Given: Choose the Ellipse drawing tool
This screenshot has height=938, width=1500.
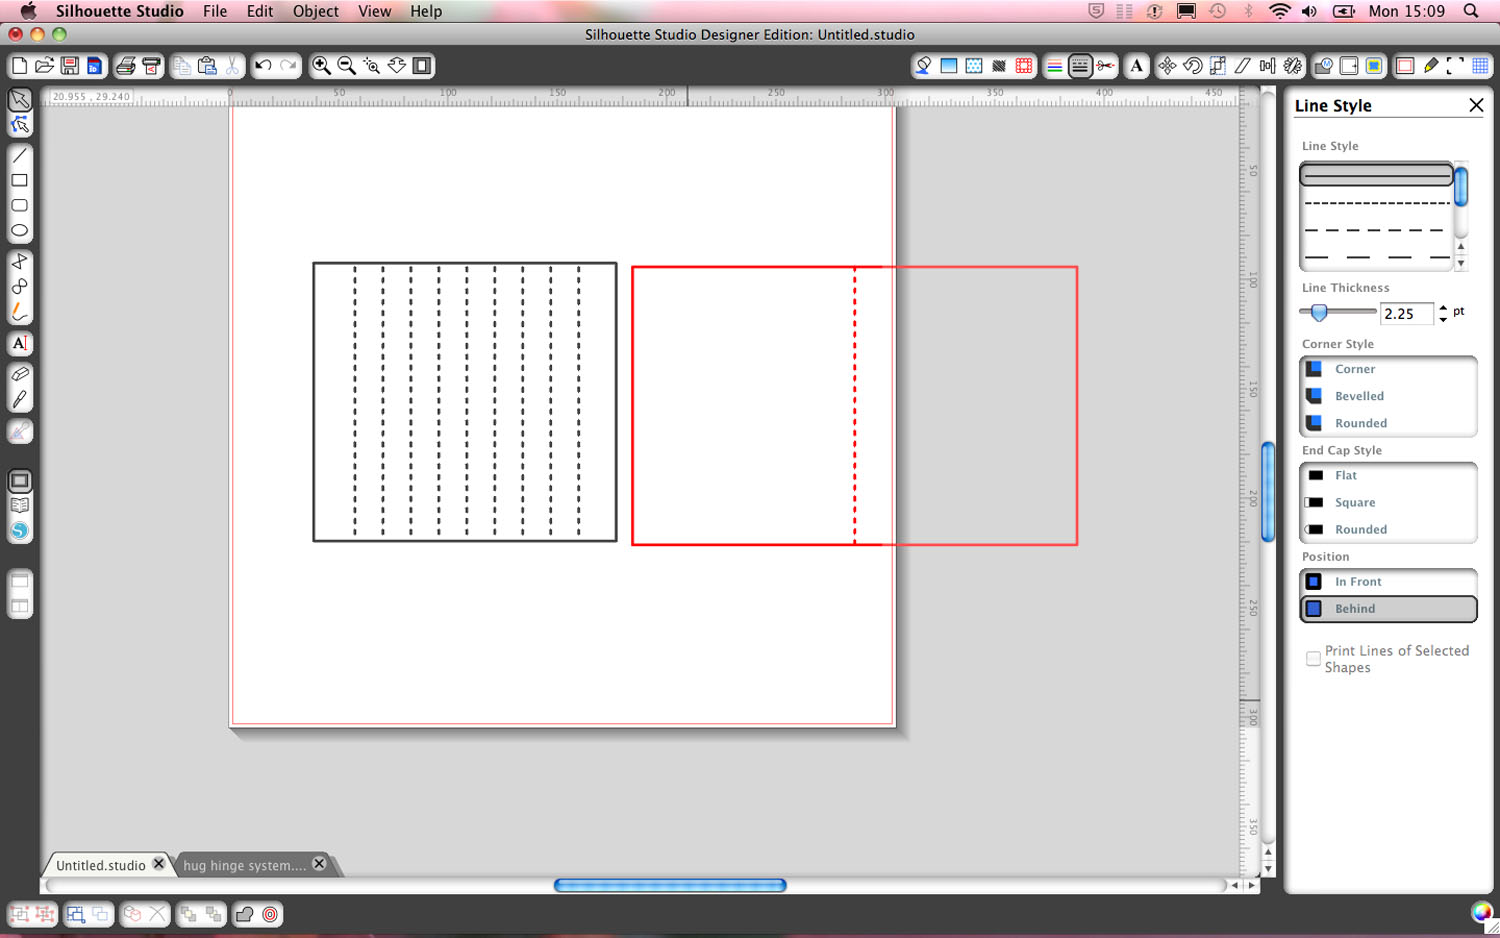Looking at the screenshot, I should 19,231.
